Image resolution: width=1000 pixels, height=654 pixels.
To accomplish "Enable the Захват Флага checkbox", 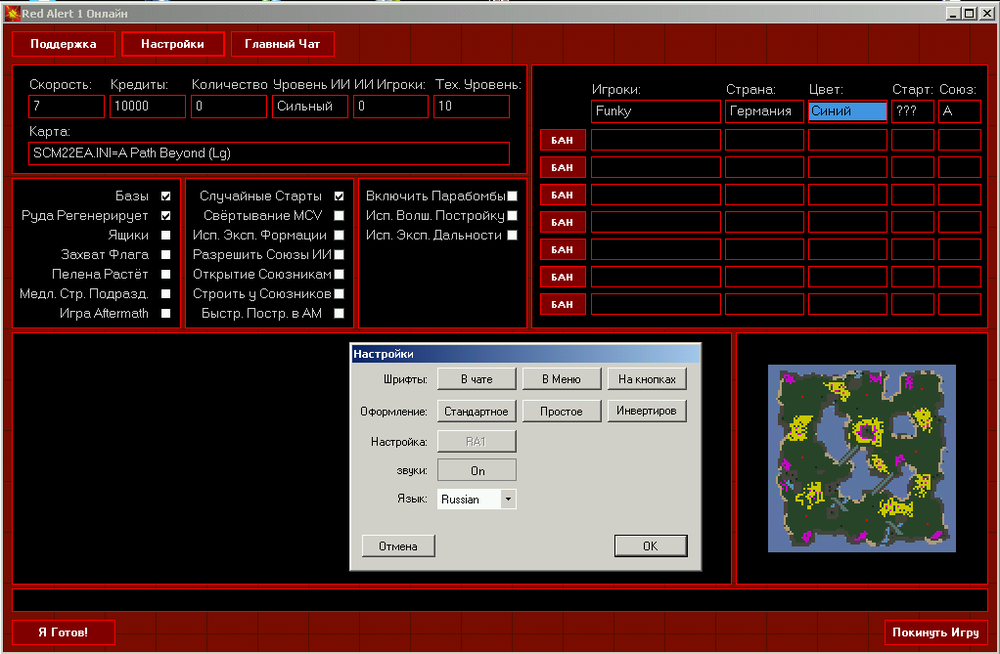I will click(x=166, y=255).
